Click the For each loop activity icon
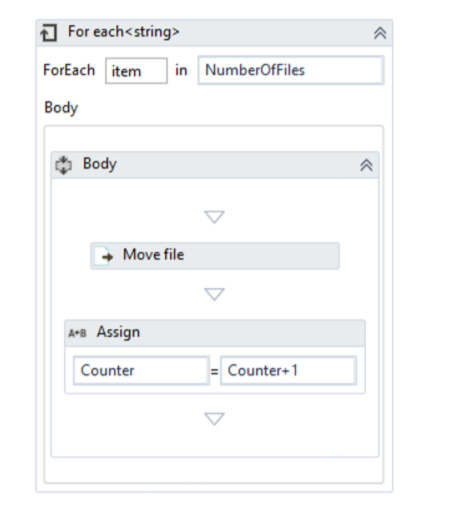The image size is (458, 505). click(x=49, y=33)
